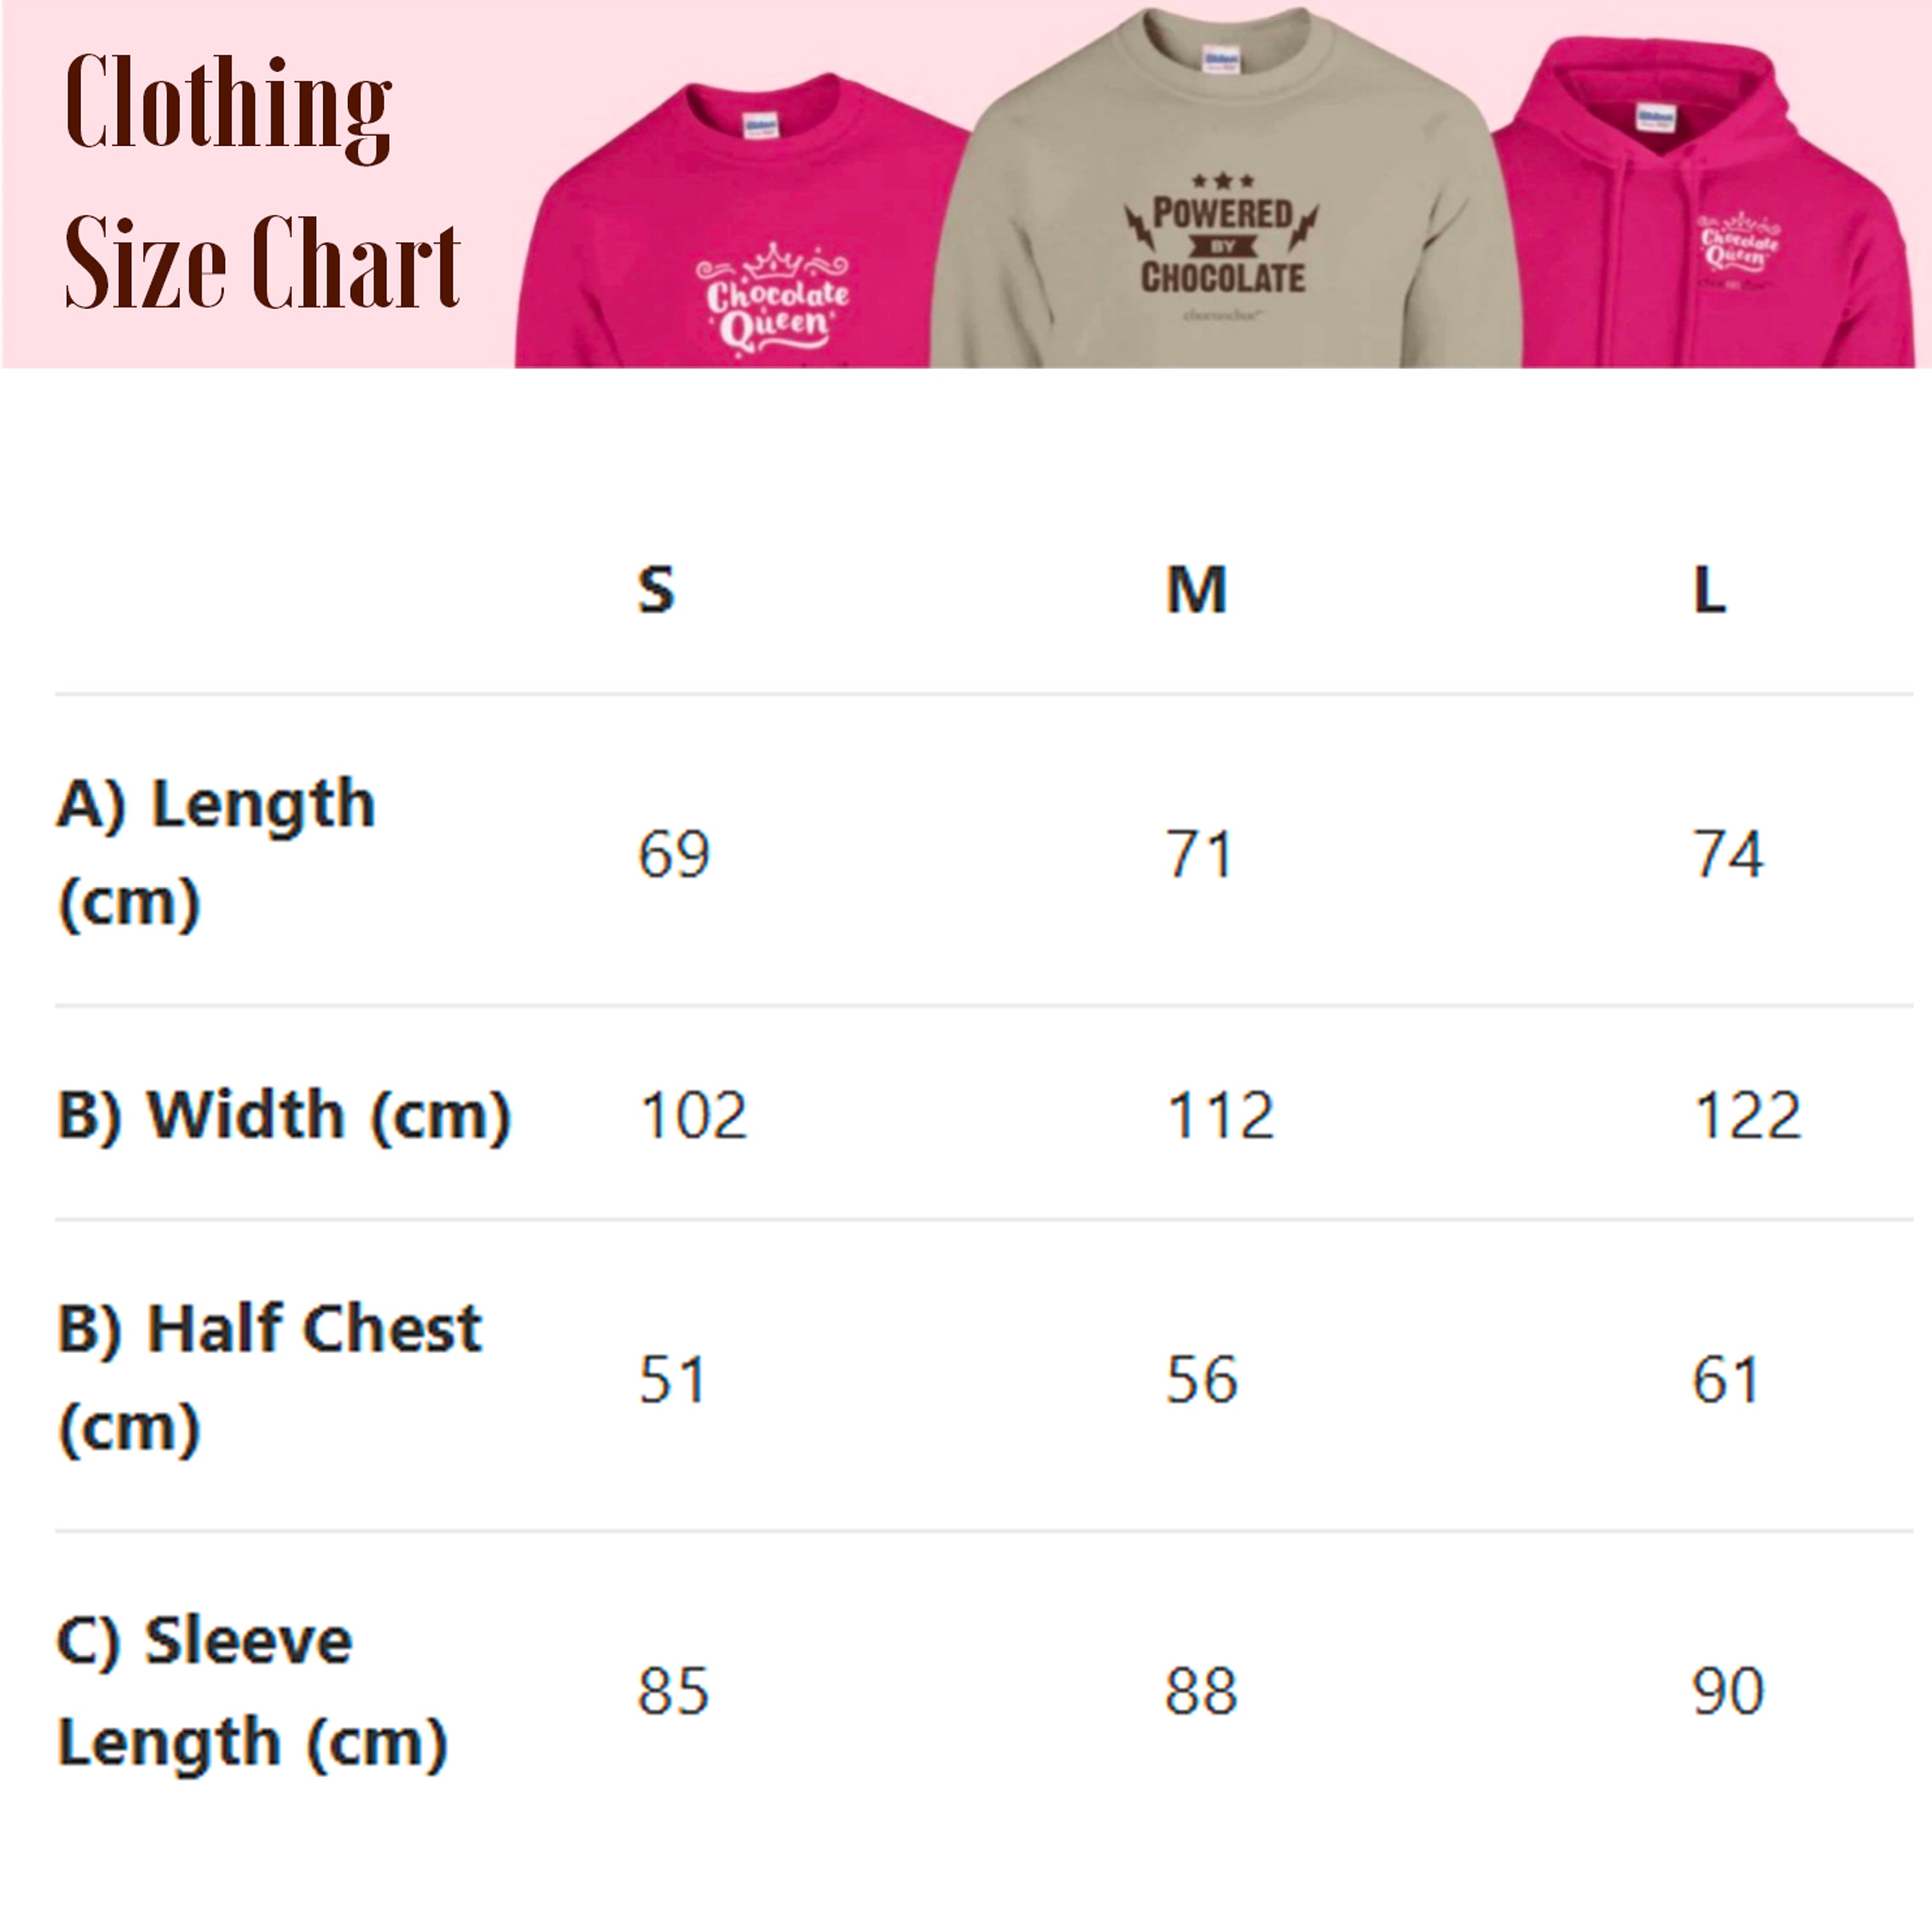Click the small chest logo on the pink hoodie
Screen dimensions: 1932x1932
(x=1739, y=244)
